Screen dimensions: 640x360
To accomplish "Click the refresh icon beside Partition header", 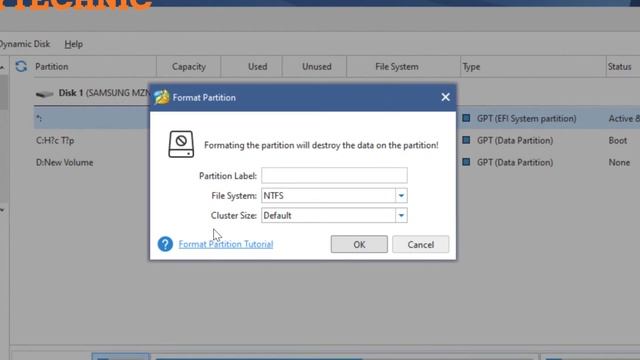I will pos(21,66).
